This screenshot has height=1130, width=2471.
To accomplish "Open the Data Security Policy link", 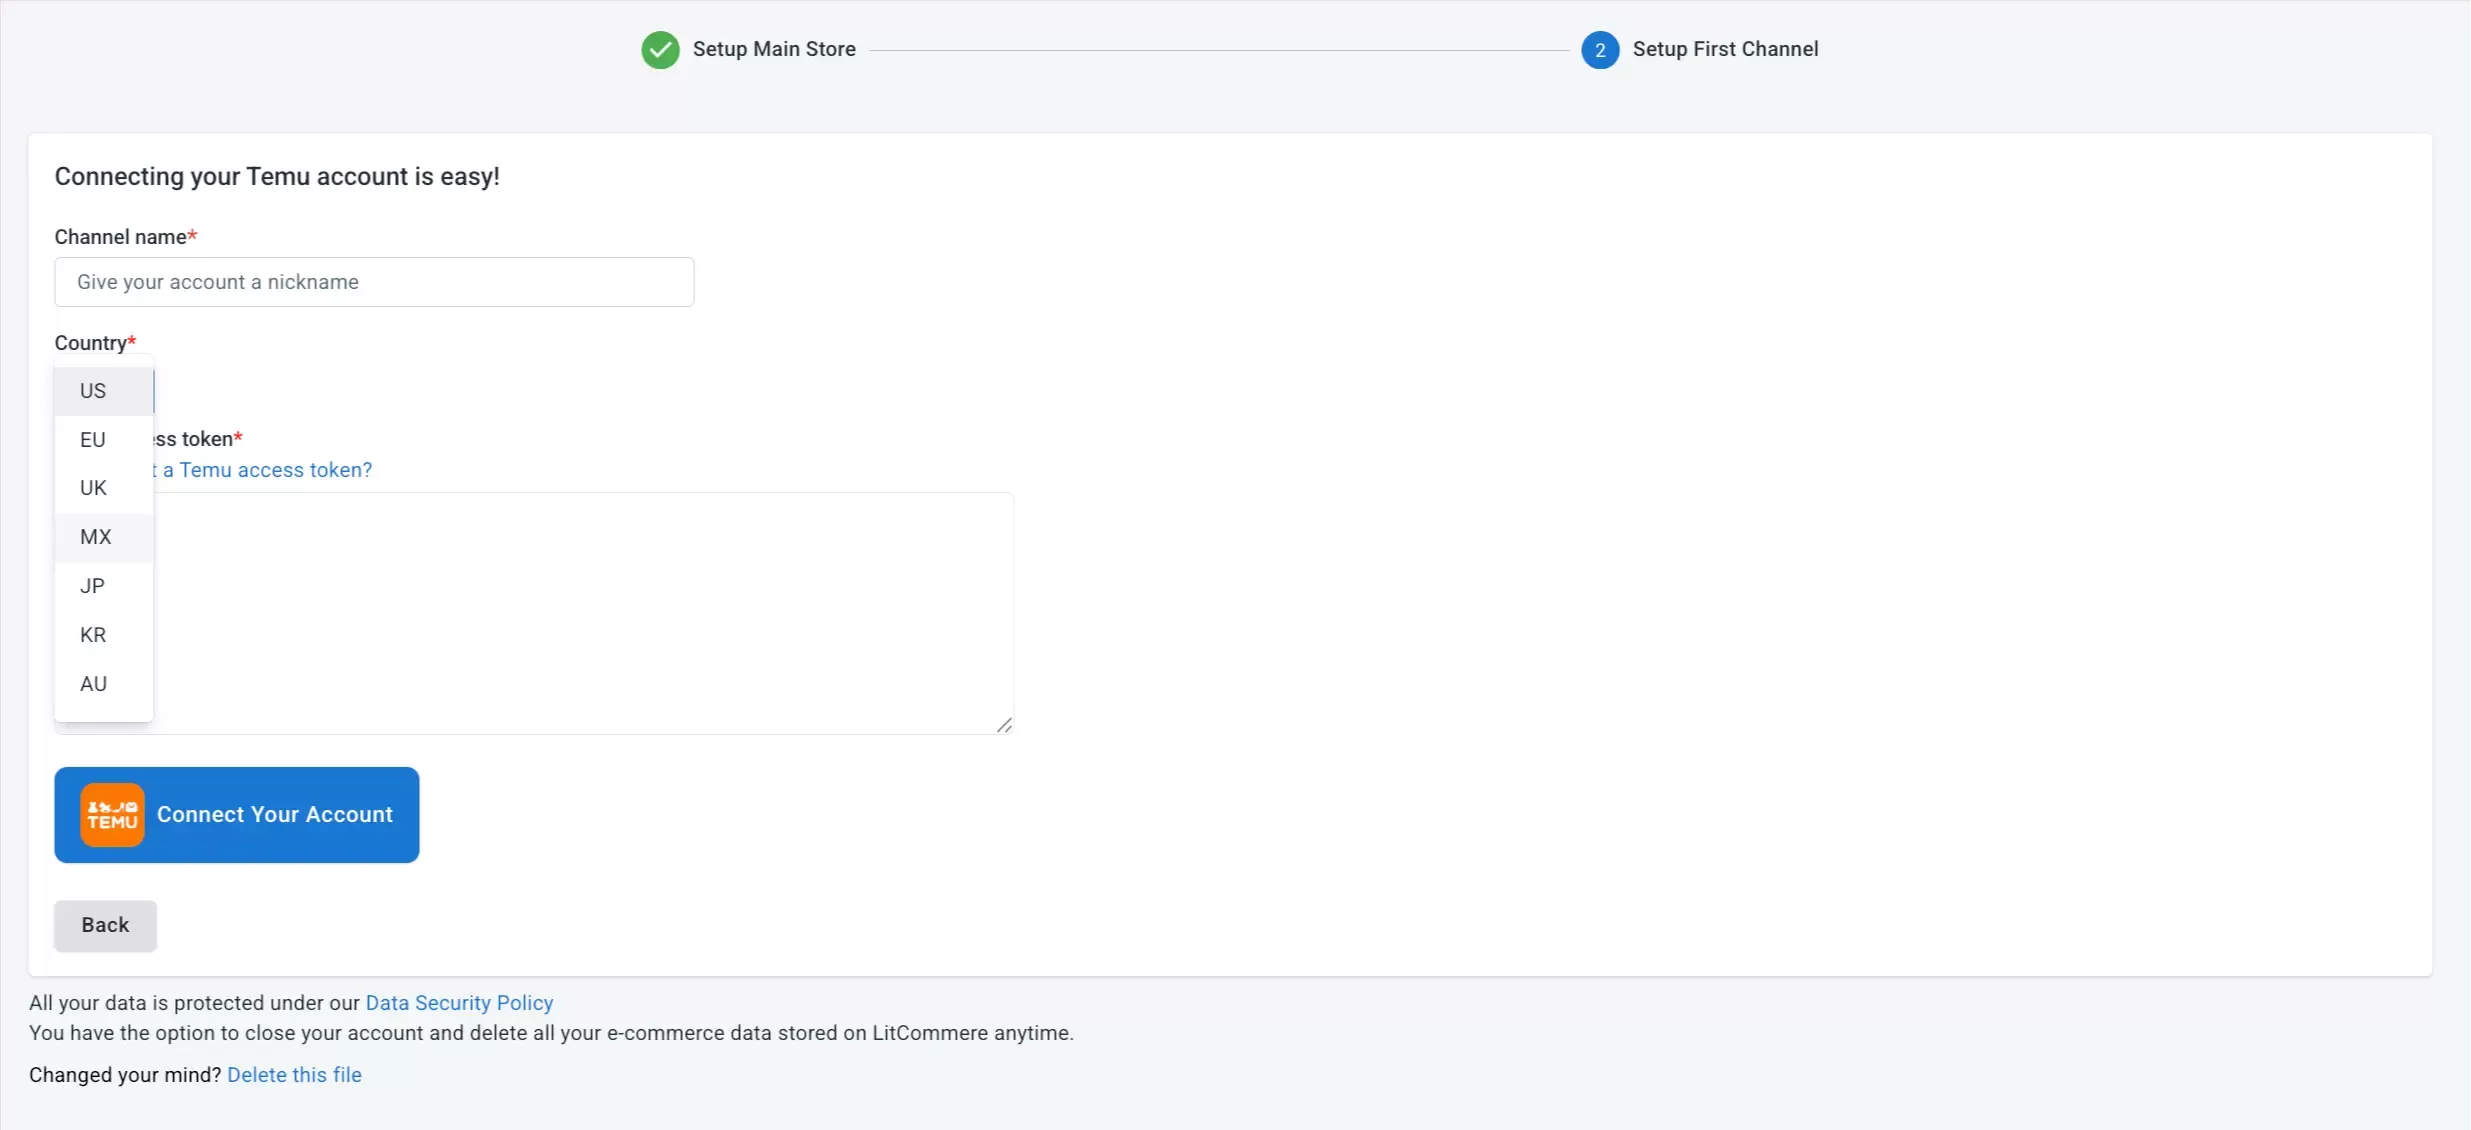I will [x=457, y=1001].
